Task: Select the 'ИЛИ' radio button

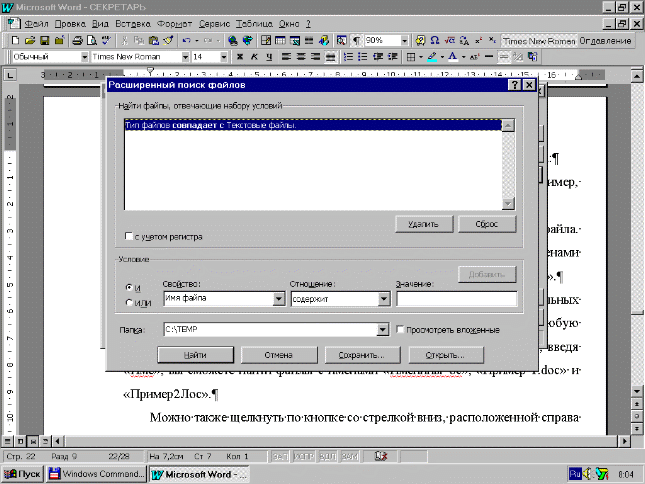Action: click(x=129, y=303)
